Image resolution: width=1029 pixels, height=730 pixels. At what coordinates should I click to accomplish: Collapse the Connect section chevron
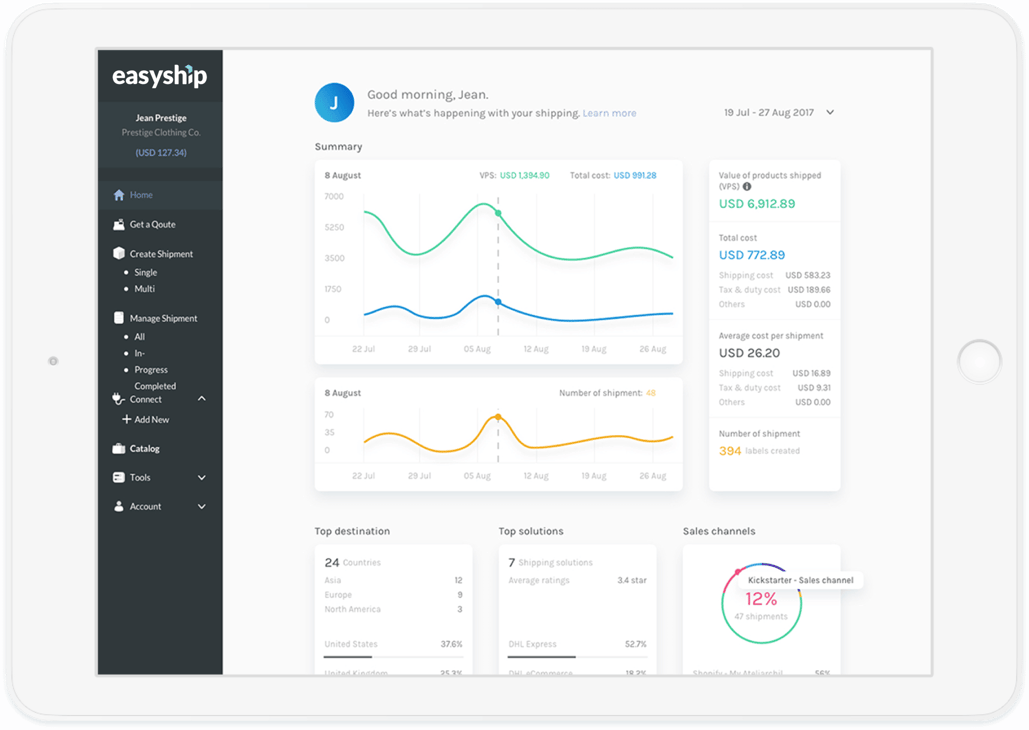(201, 398)
